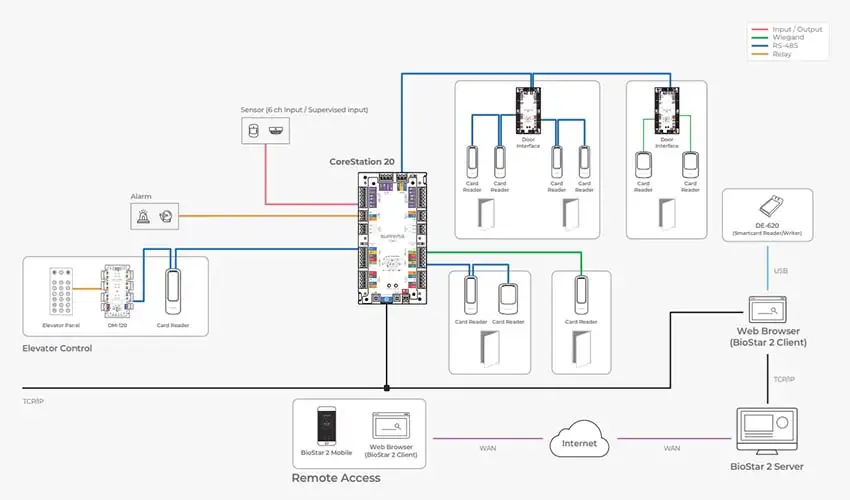
Task: Select the cylindrical motion sensor icon
Action: coord(253,131)
